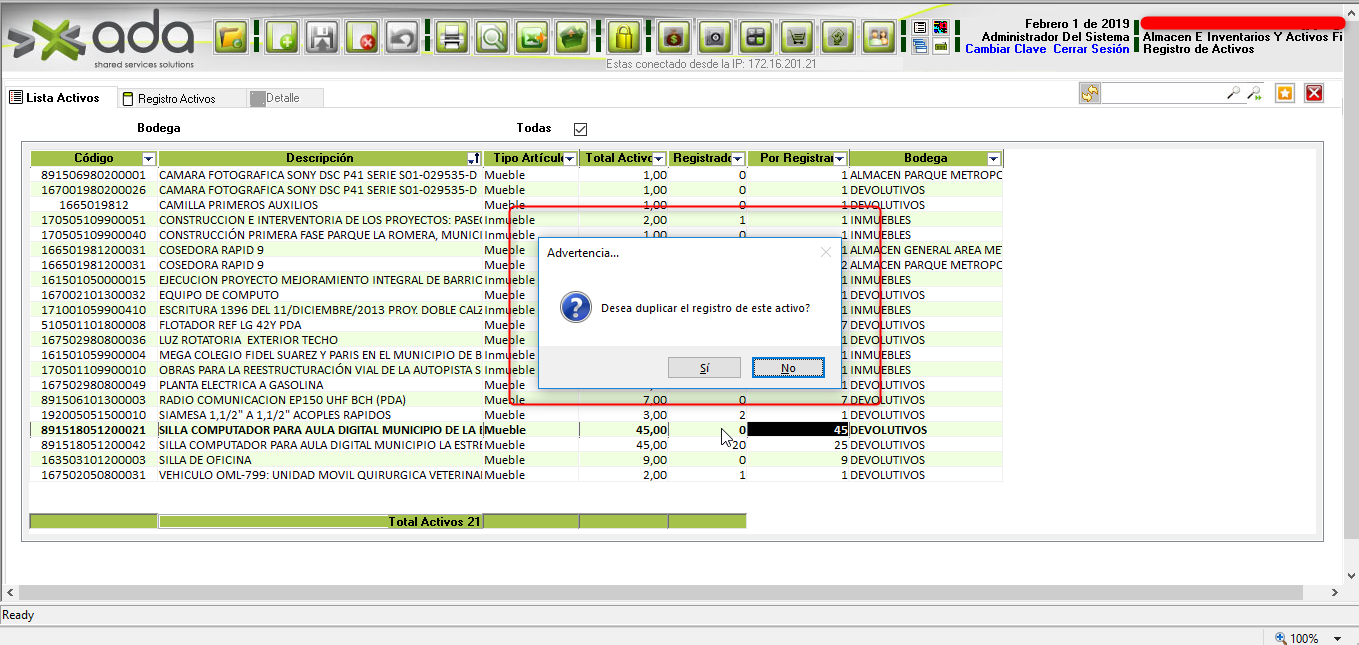Expand the Tipo Artículo column filter

tap(570, 159)
